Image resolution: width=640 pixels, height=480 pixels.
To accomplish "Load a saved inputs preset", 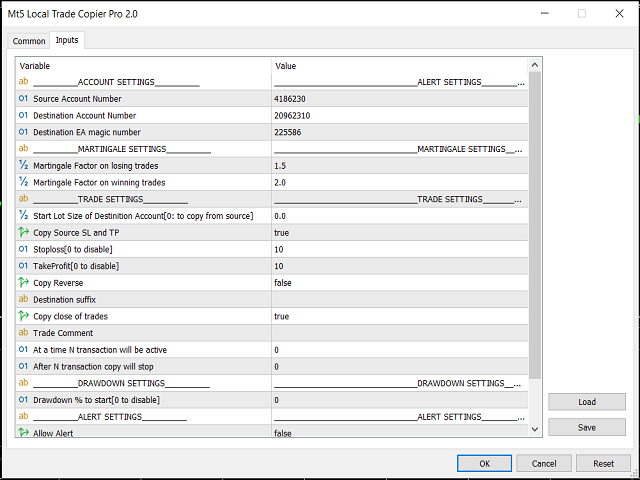I will 587,402.
